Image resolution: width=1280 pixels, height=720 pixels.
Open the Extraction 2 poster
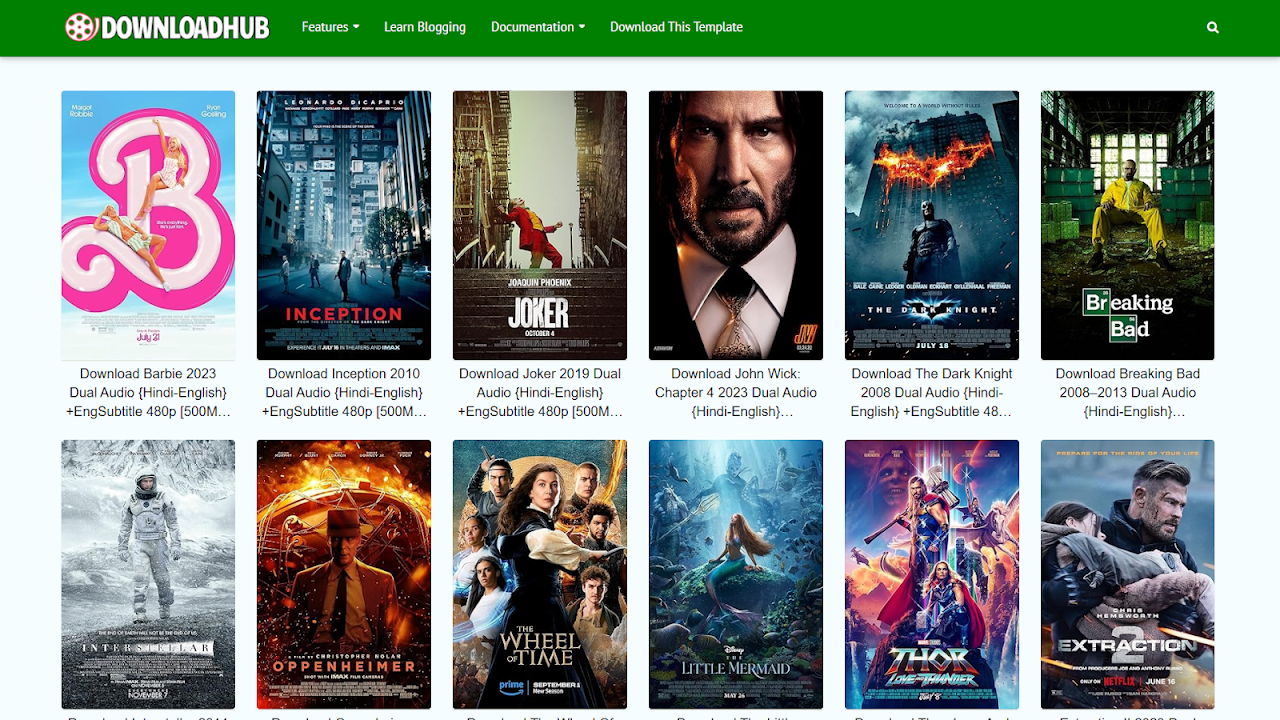pos(1128,574)
